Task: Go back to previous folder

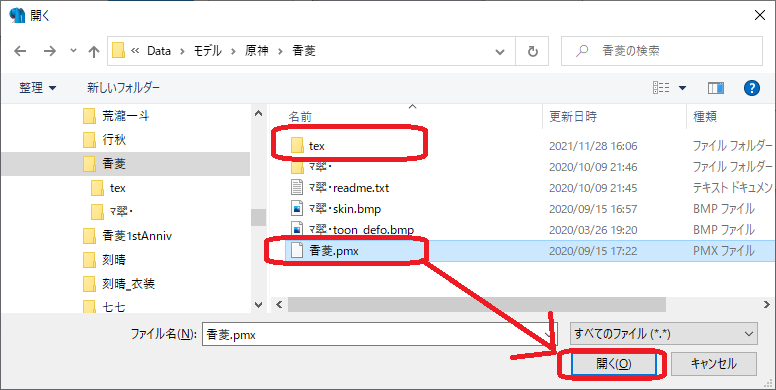Action: pos(20,51)
